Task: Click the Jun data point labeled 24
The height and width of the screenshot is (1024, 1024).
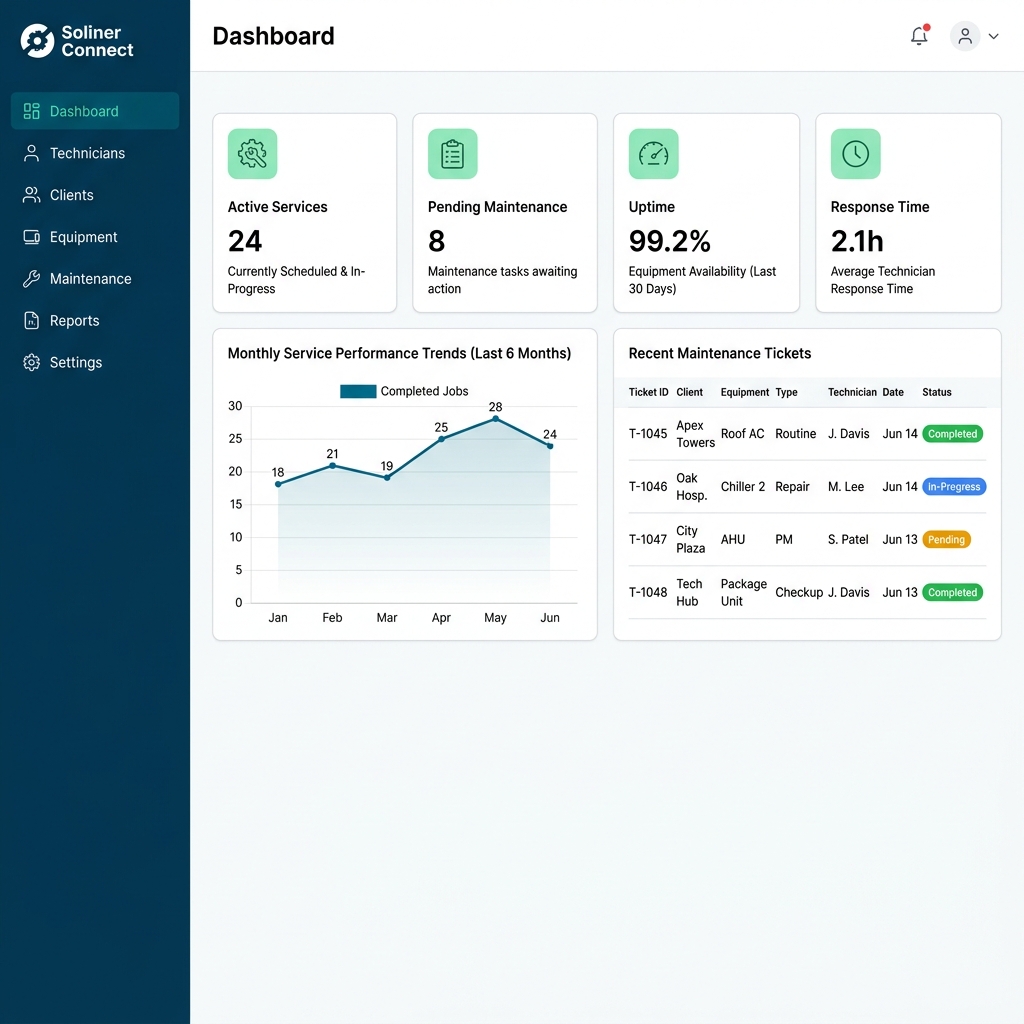Action: (x=550, y=446)
